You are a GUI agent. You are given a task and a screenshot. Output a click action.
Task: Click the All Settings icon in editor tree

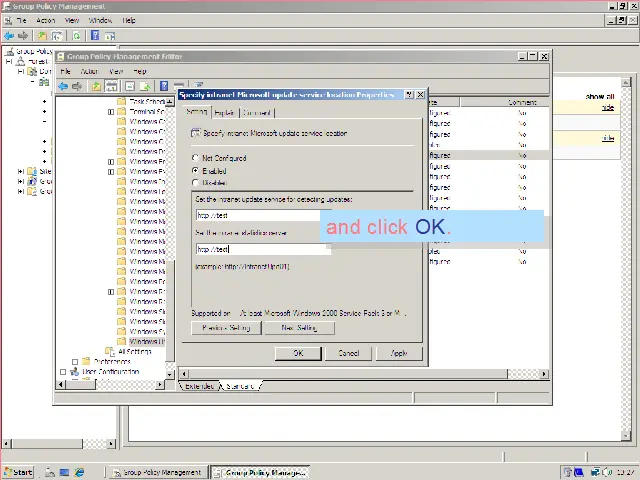click(110, 351)
